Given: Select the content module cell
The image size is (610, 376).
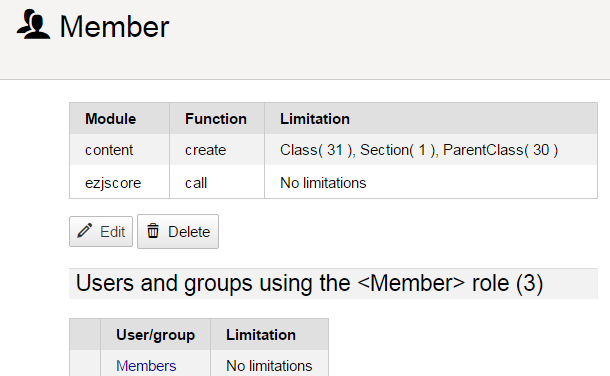Looking at the screenshot, I should click(x=120, y=150).
